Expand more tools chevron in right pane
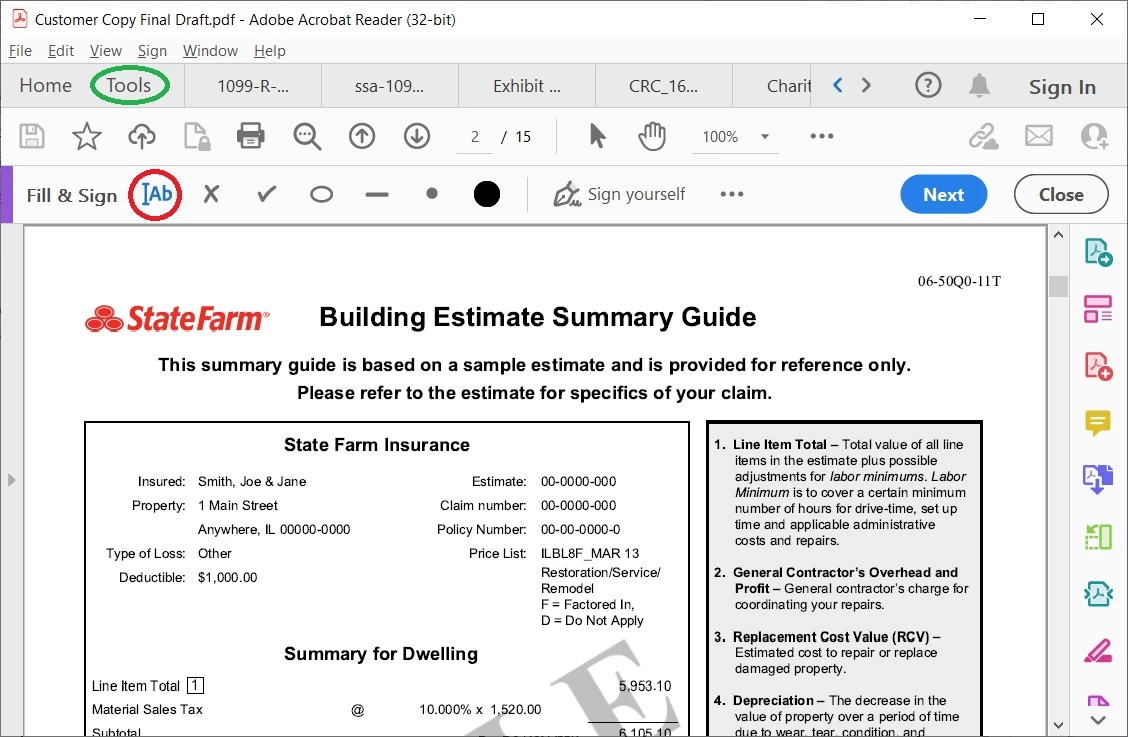The width and height of the screenshot is (1128, 737). [x=1098, y=720]
